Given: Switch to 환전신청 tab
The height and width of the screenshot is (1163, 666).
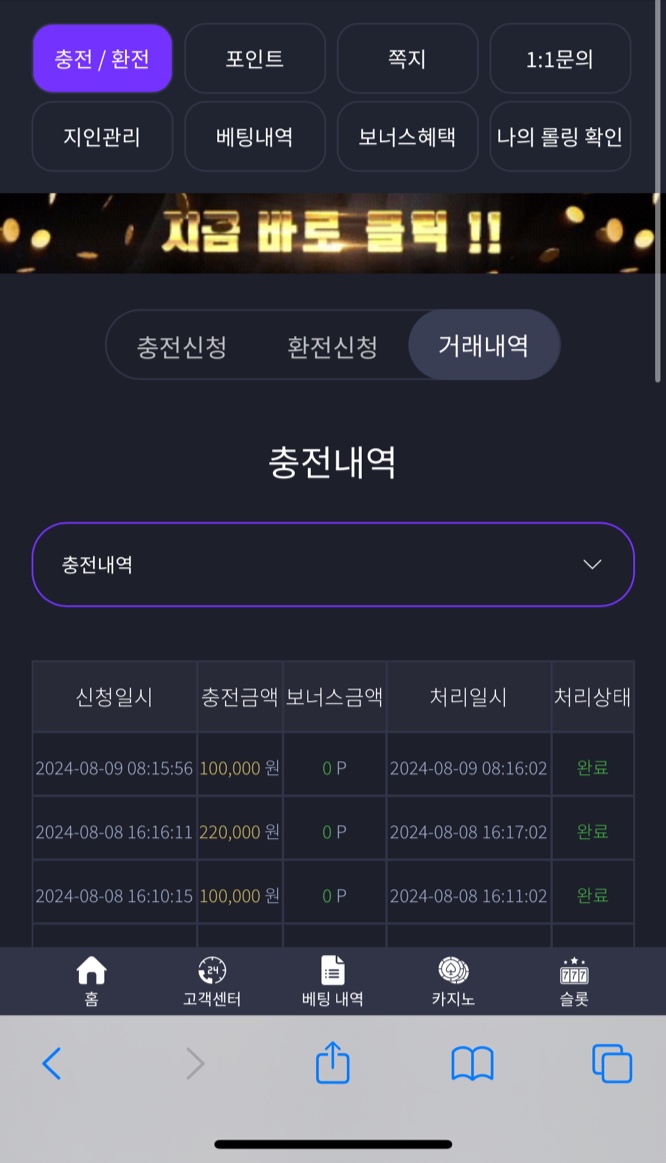Looking at the screenshot, I should click(332, 346).
